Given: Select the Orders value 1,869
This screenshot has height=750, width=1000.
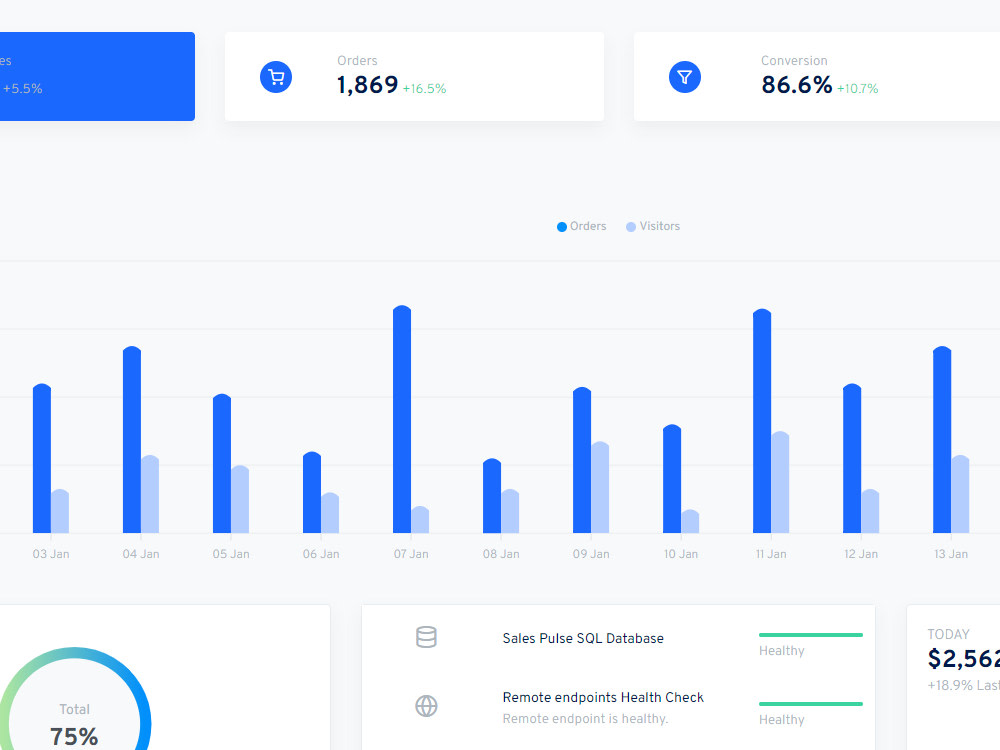Looking at the screenshot, I should click(367, 85).
